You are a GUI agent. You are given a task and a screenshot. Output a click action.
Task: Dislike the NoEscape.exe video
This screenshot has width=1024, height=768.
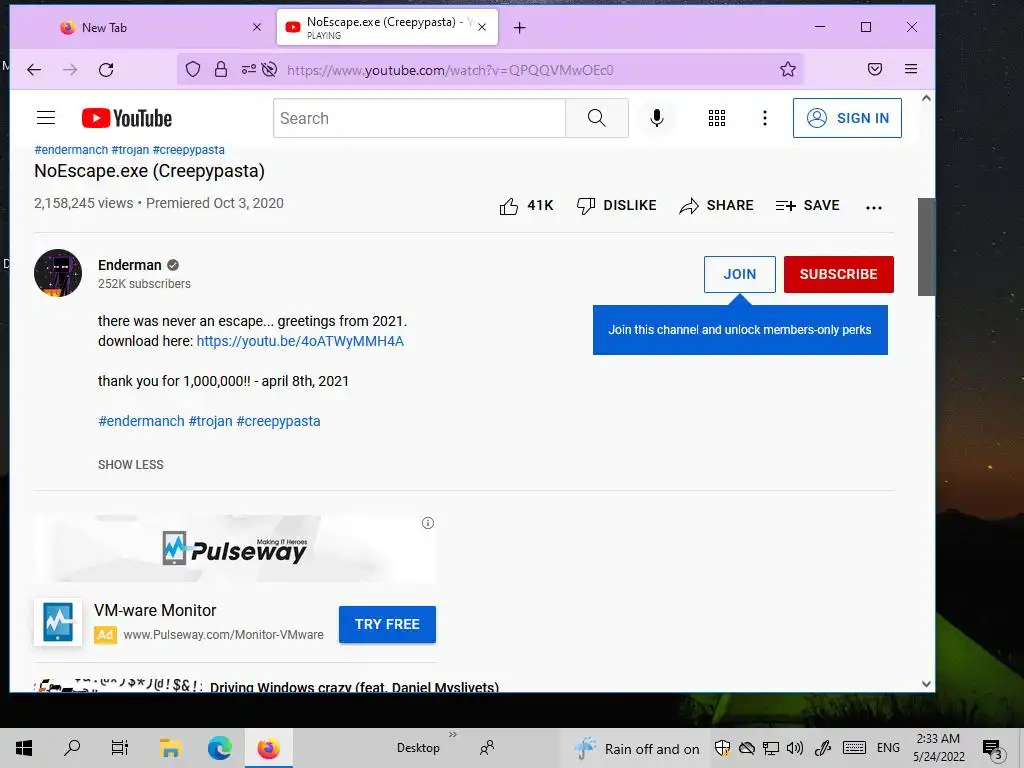[x=616, y=206]
